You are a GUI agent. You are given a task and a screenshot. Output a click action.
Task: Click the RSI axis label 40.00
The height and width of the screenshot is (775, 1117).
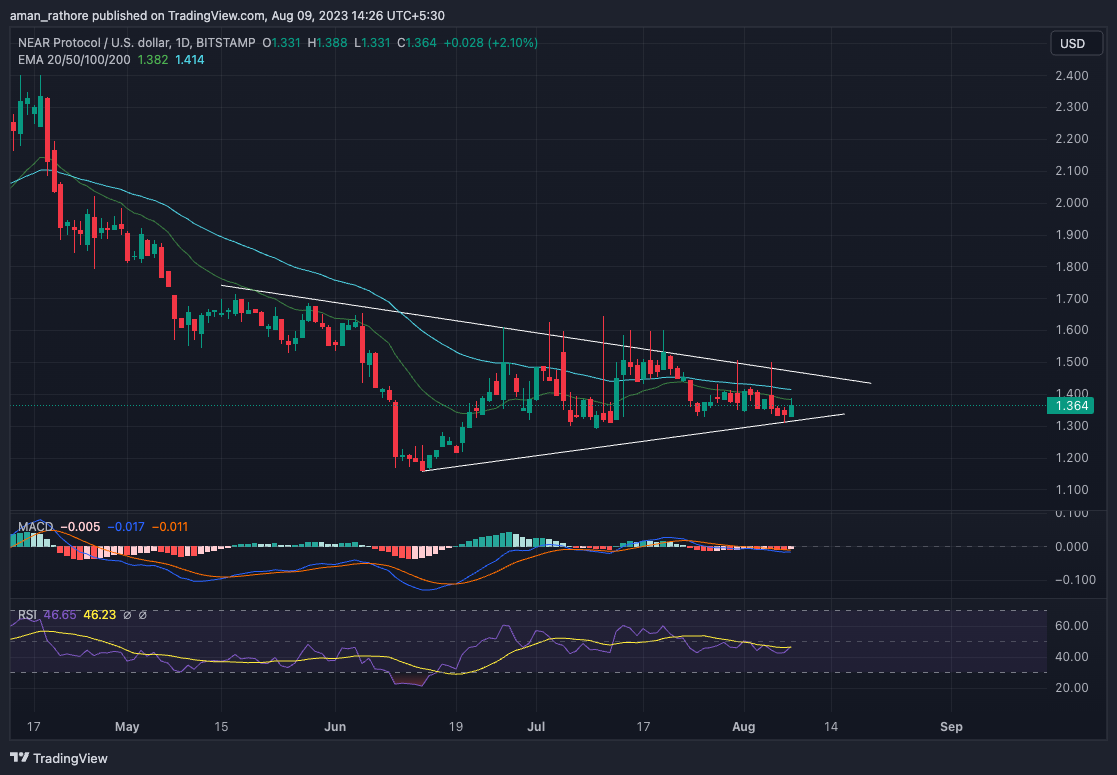(1072, 657)
